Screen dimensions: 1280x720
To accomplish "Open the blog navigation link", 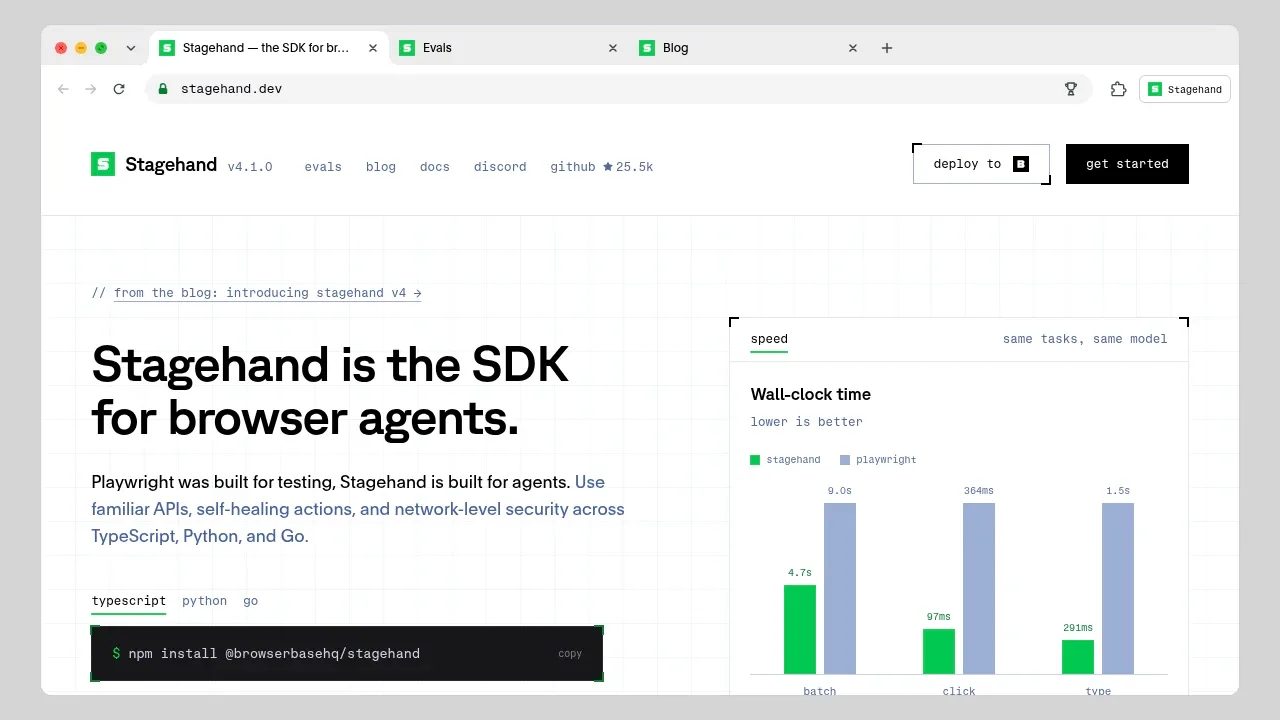I will pos(381,167).
